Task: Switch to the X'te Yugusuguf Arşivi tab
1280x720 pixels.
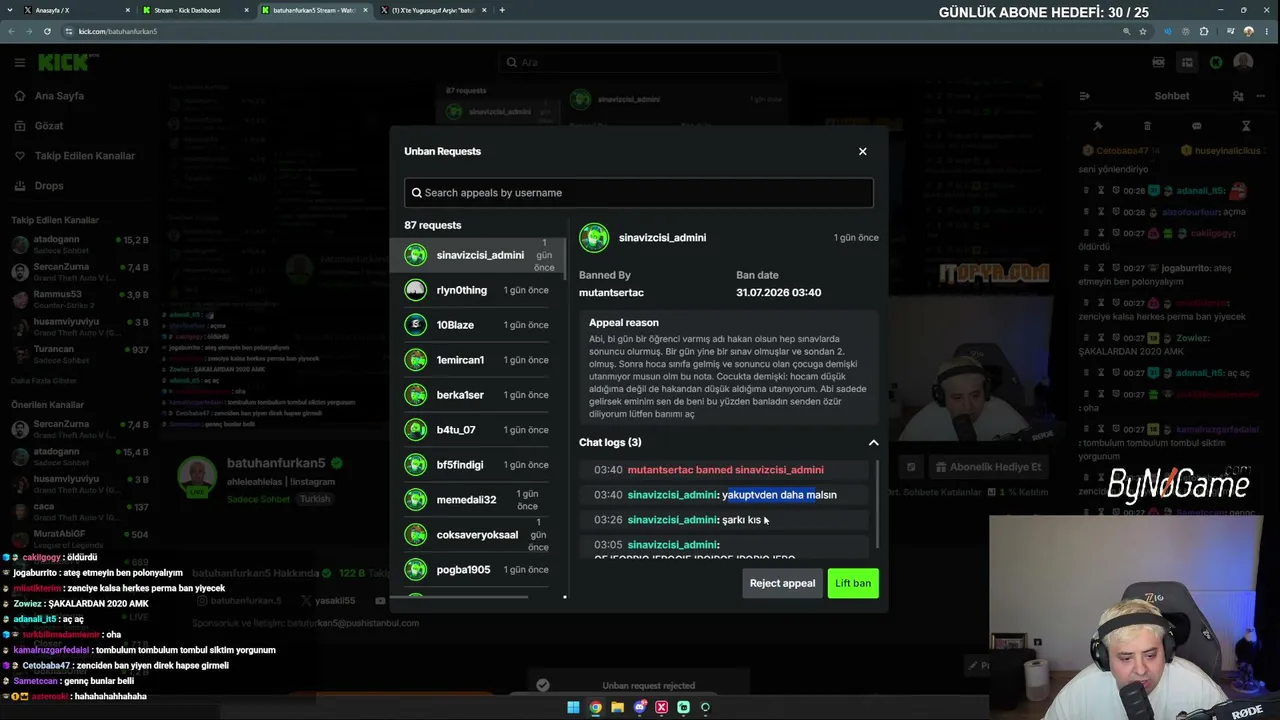Action: pyautogui.click(x=434, y=10)
